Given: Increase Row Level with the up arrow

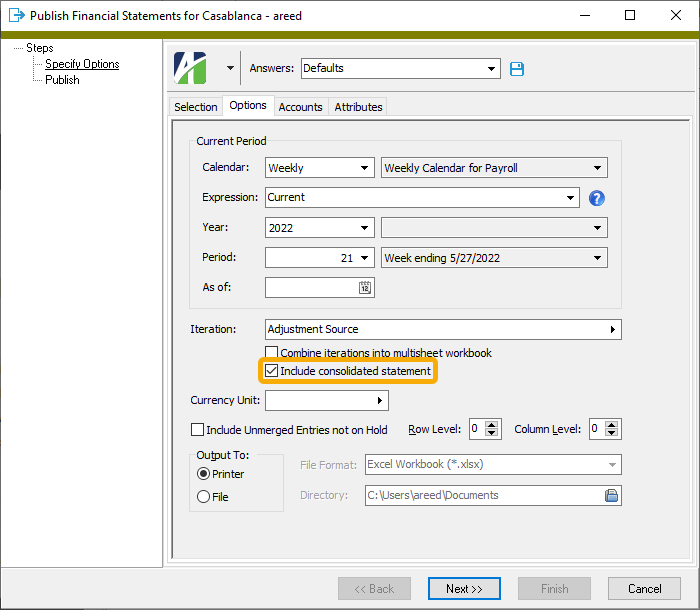Looking at the screenshot, I should click(x=492, y=425).
